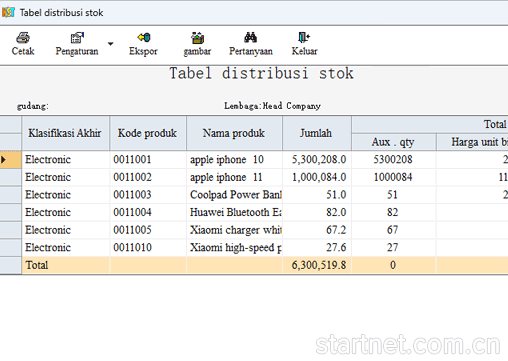Select the Huawei Bluetooth product cell

234,212
